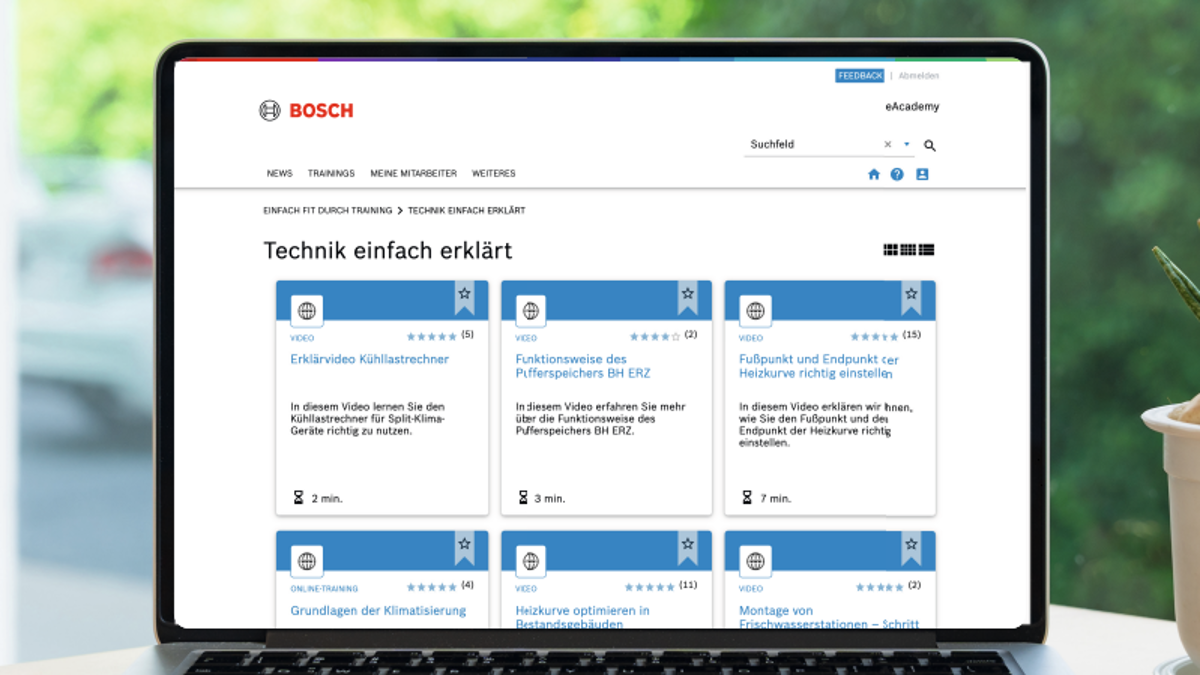Click the Abmelden link
Image resolution: width=1200 pixels, height=675 pixels.
(919, 76)
